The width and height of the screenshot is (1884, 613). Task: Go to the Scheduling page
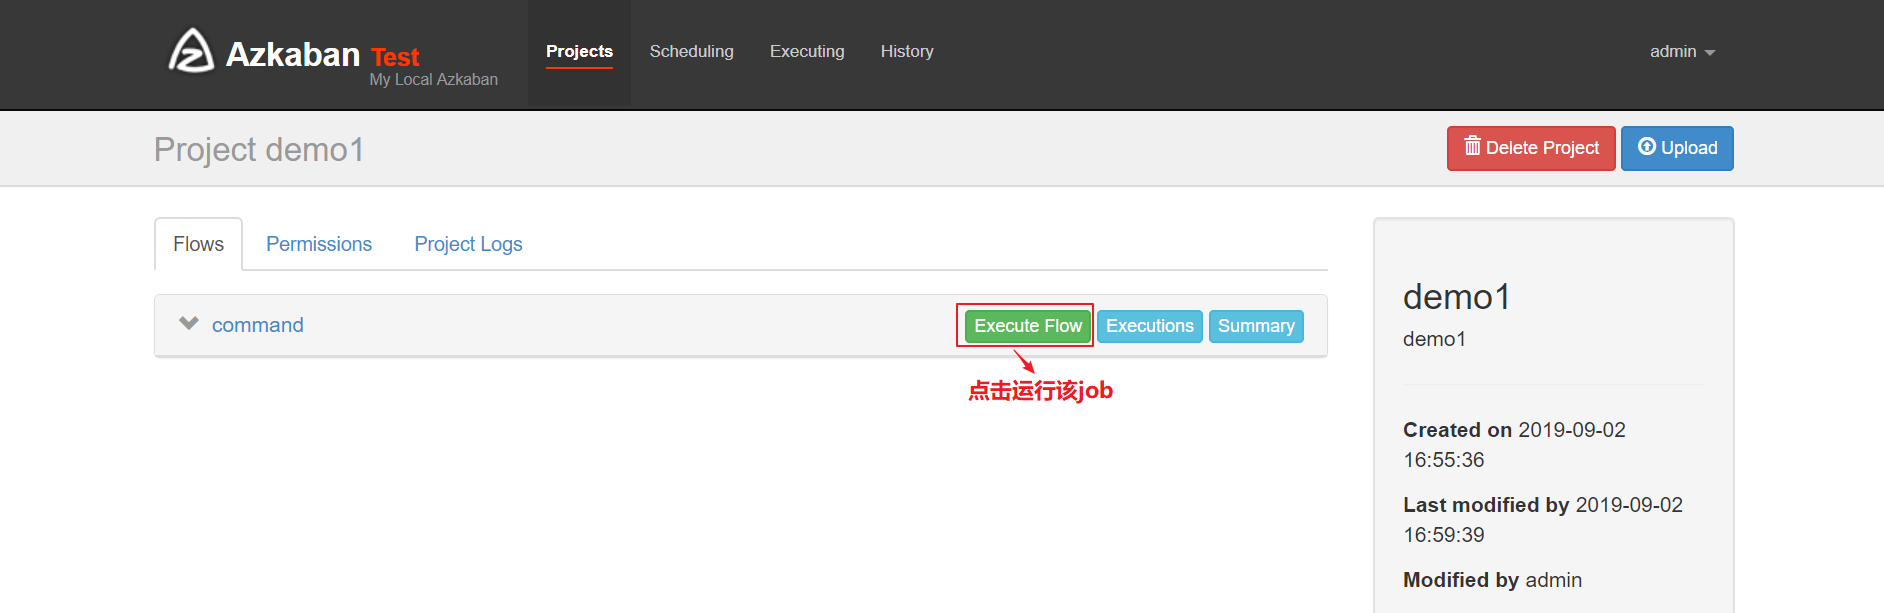pyautogui.click(x=691, y=51)
